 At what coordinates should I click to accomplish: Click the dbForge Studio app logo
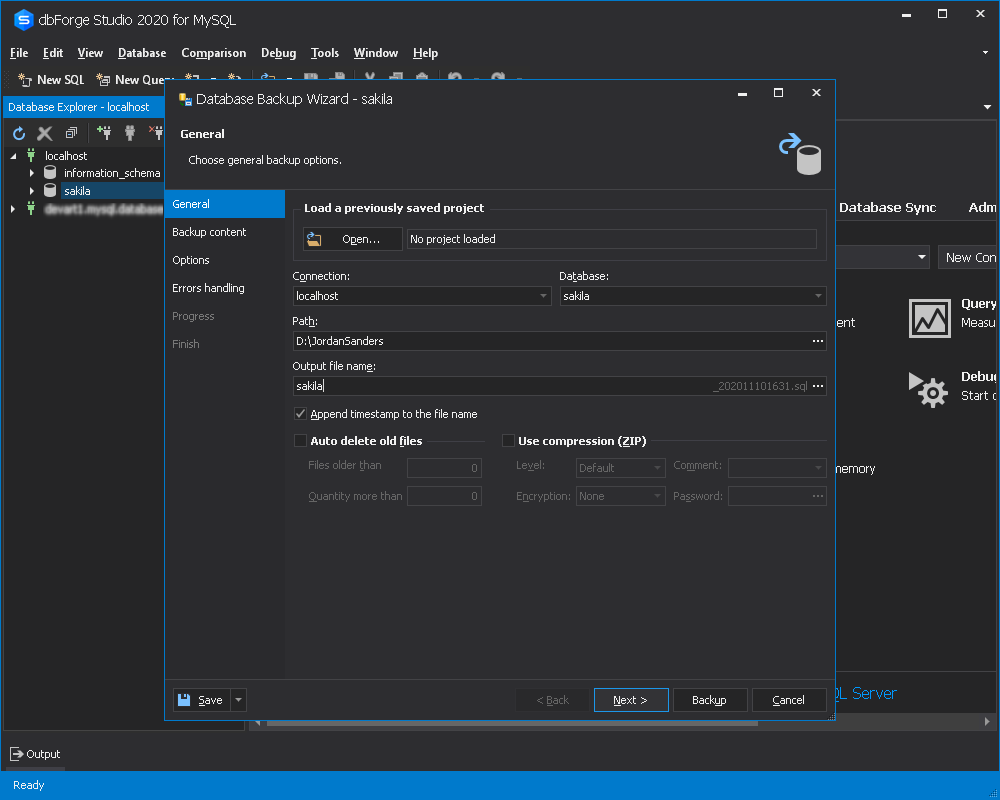[x=24, y=20]
